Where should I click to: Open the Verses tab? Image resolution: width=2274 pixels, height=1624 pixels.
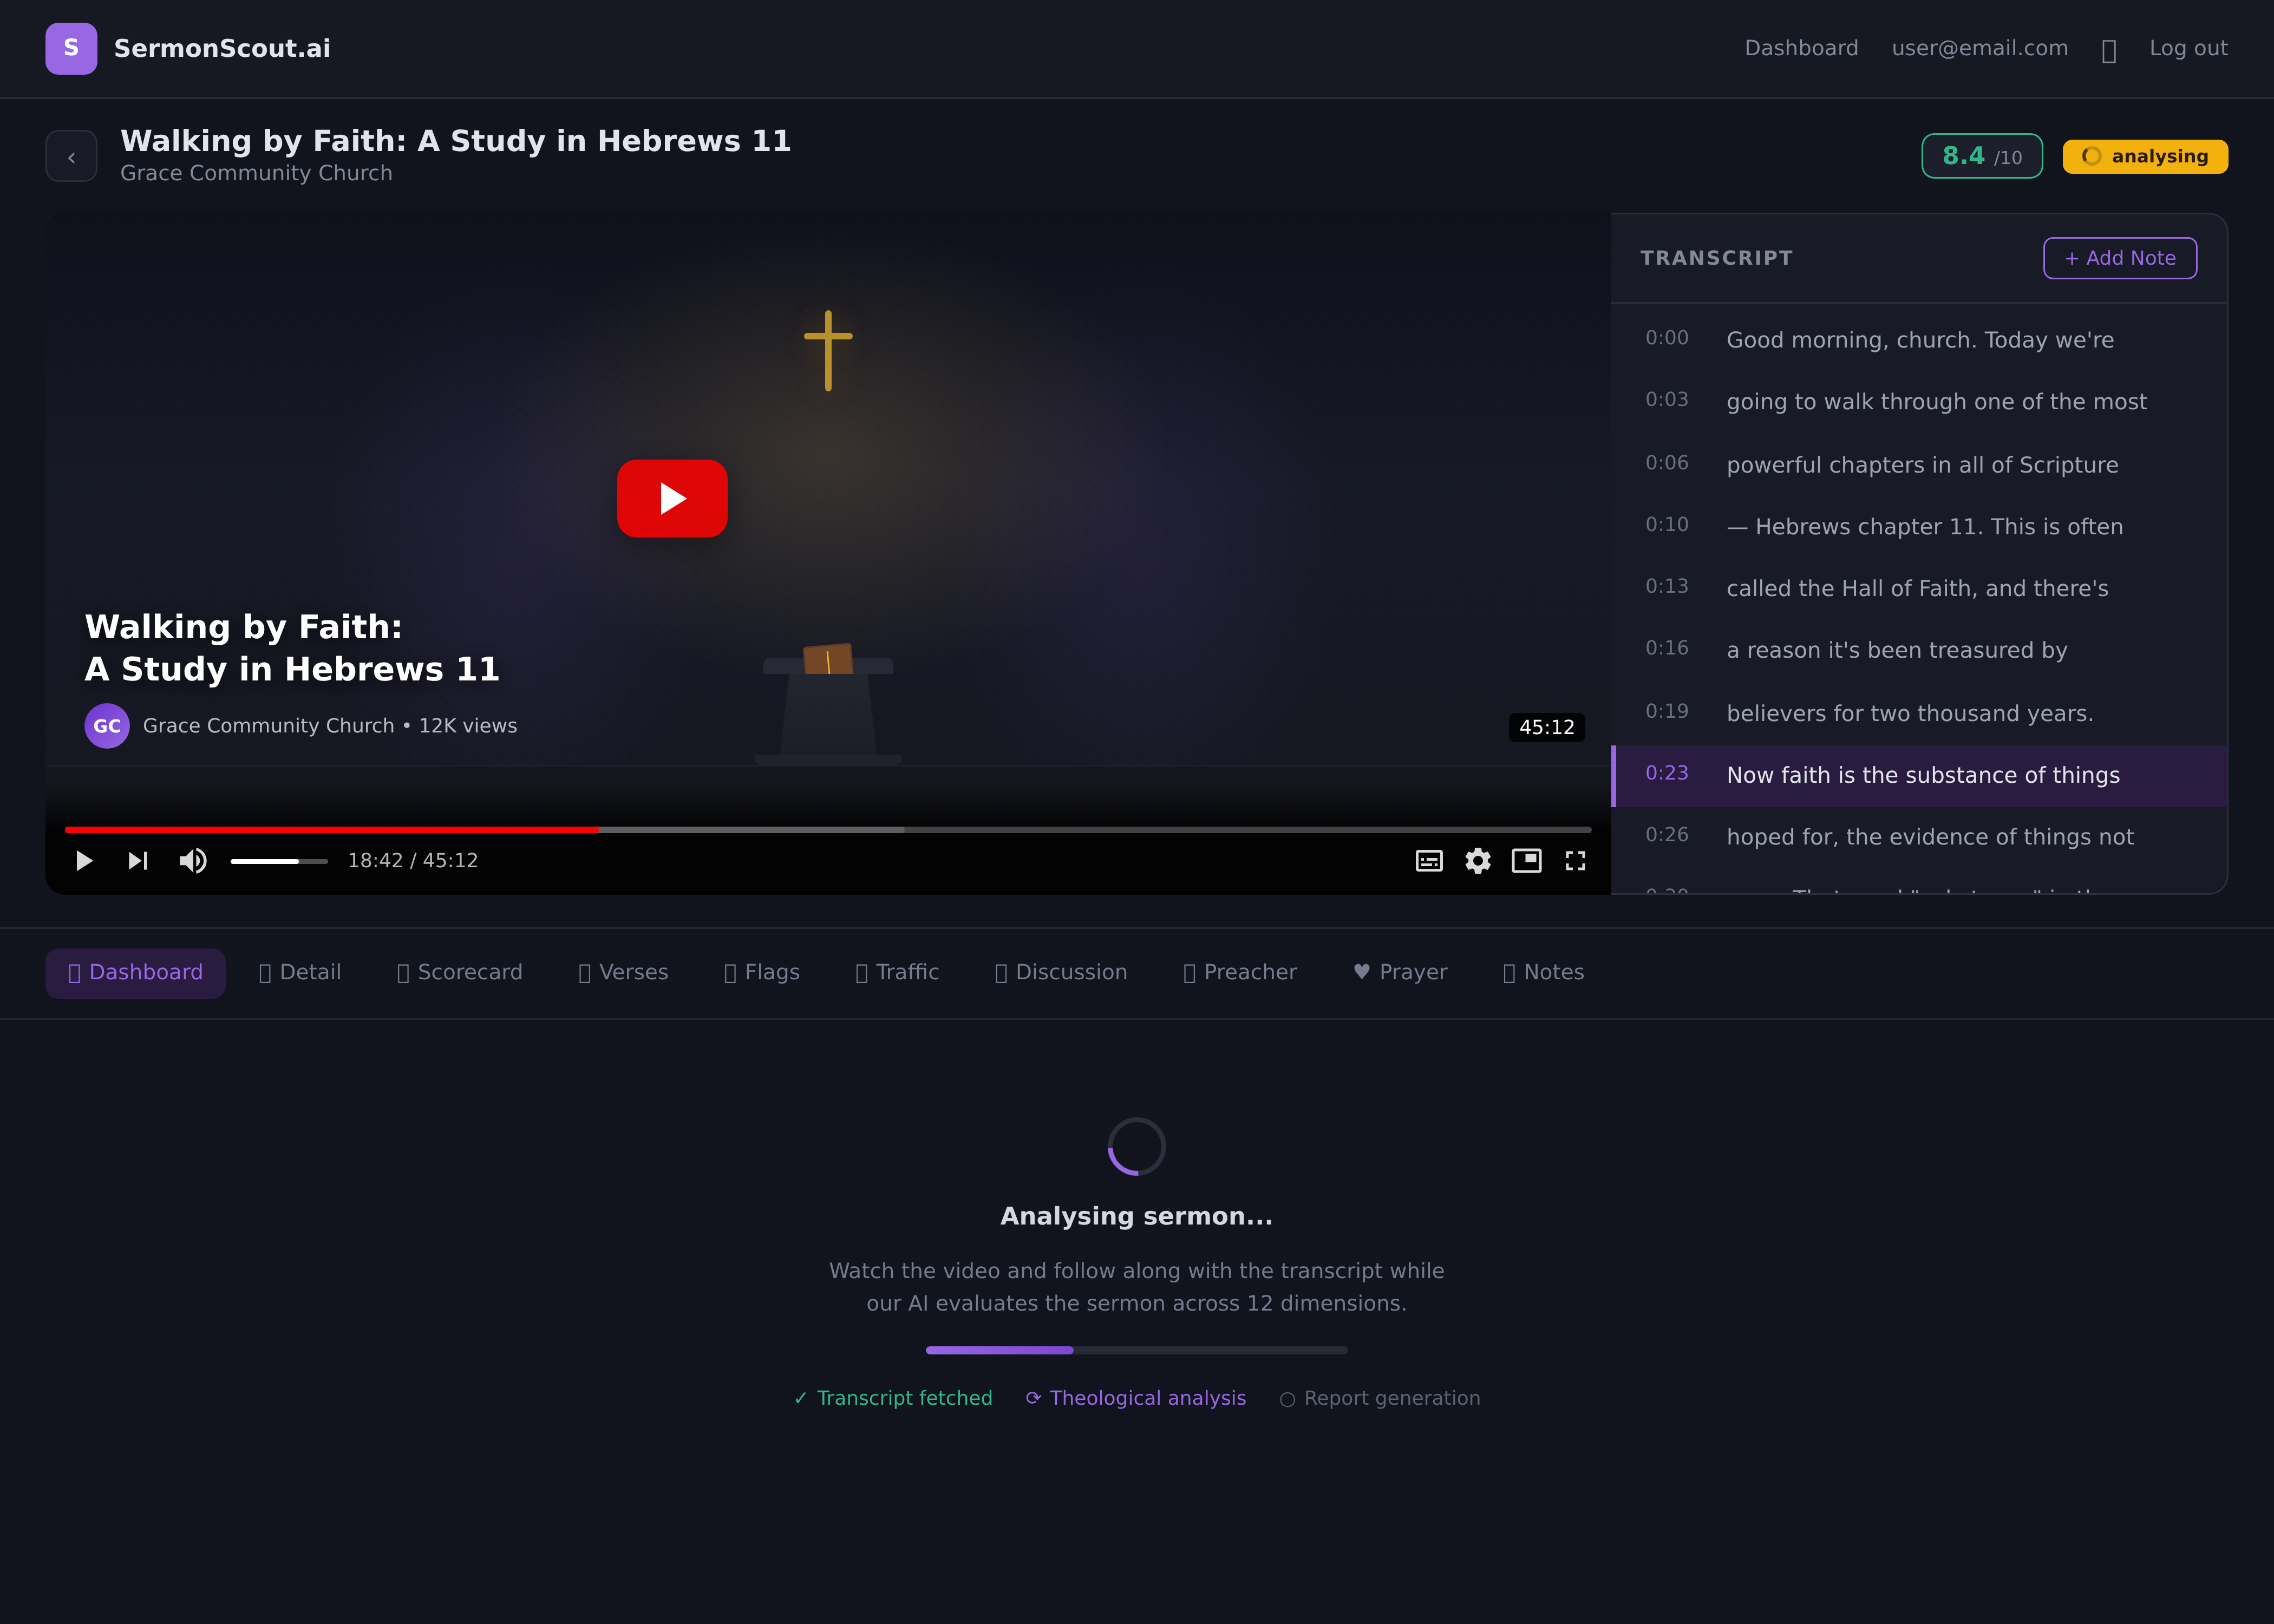(623, 972)
